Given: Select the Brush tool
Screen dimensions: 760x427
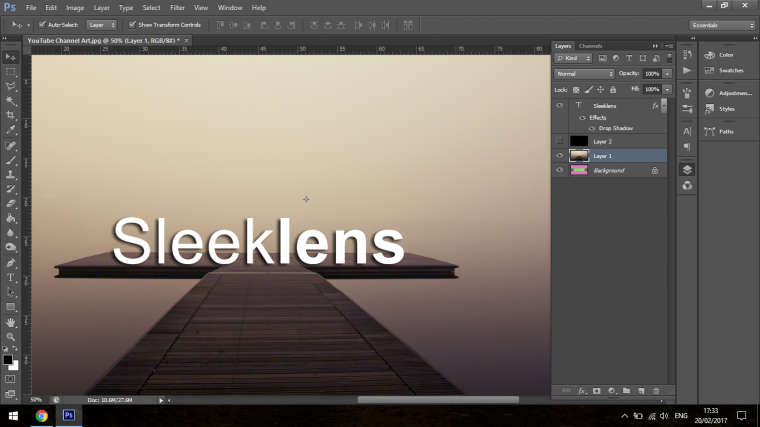Looking at the screenshot, I should click(x=10, y=160).
